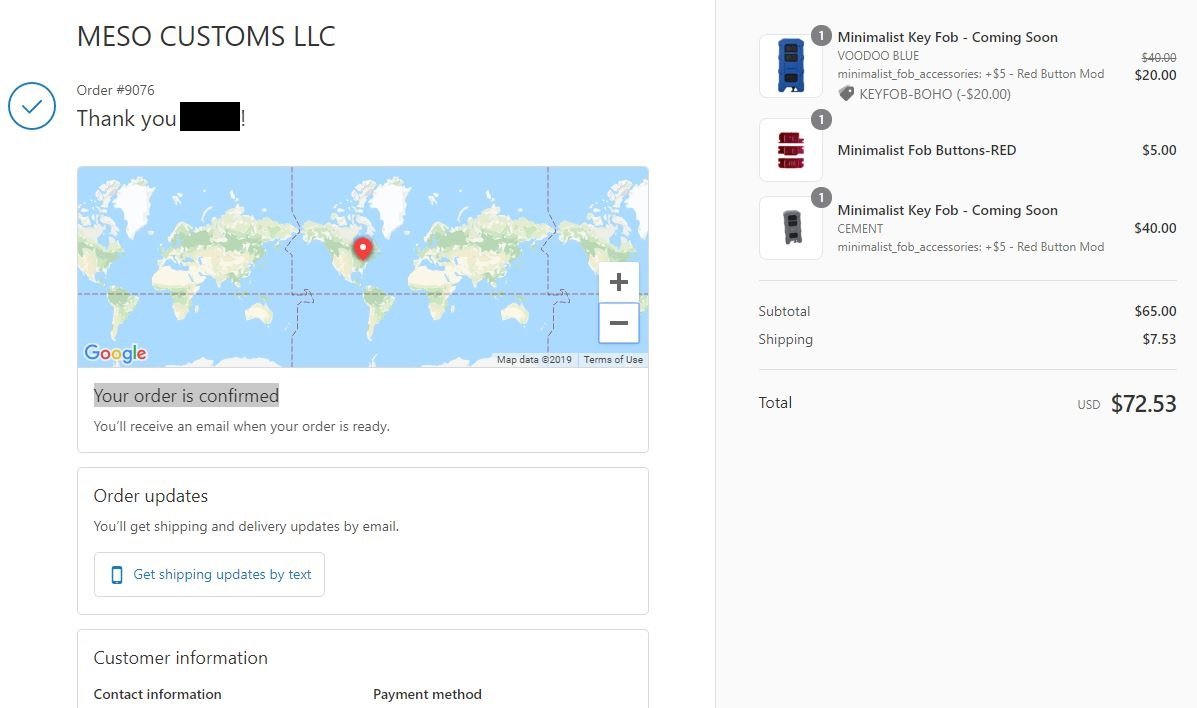Zoom in on the map with plus button

[x=618, y=282]
